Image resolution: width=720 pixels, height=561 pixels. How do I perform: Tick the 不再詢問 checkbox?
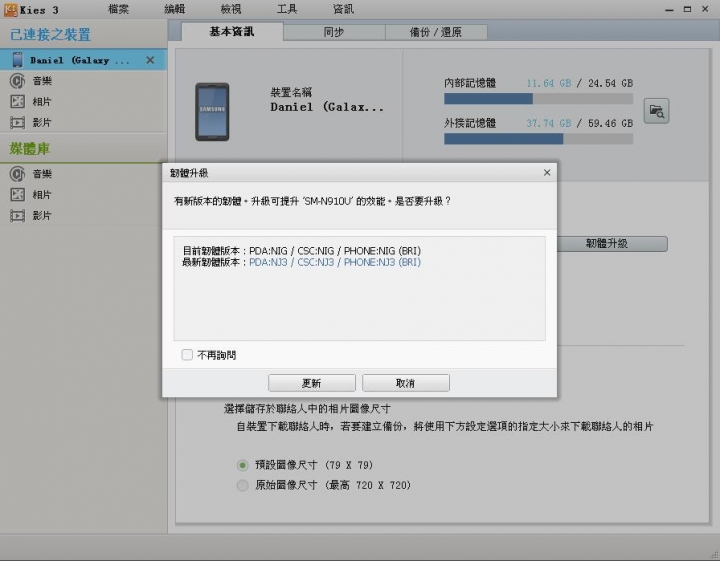[x=187, y=354]
